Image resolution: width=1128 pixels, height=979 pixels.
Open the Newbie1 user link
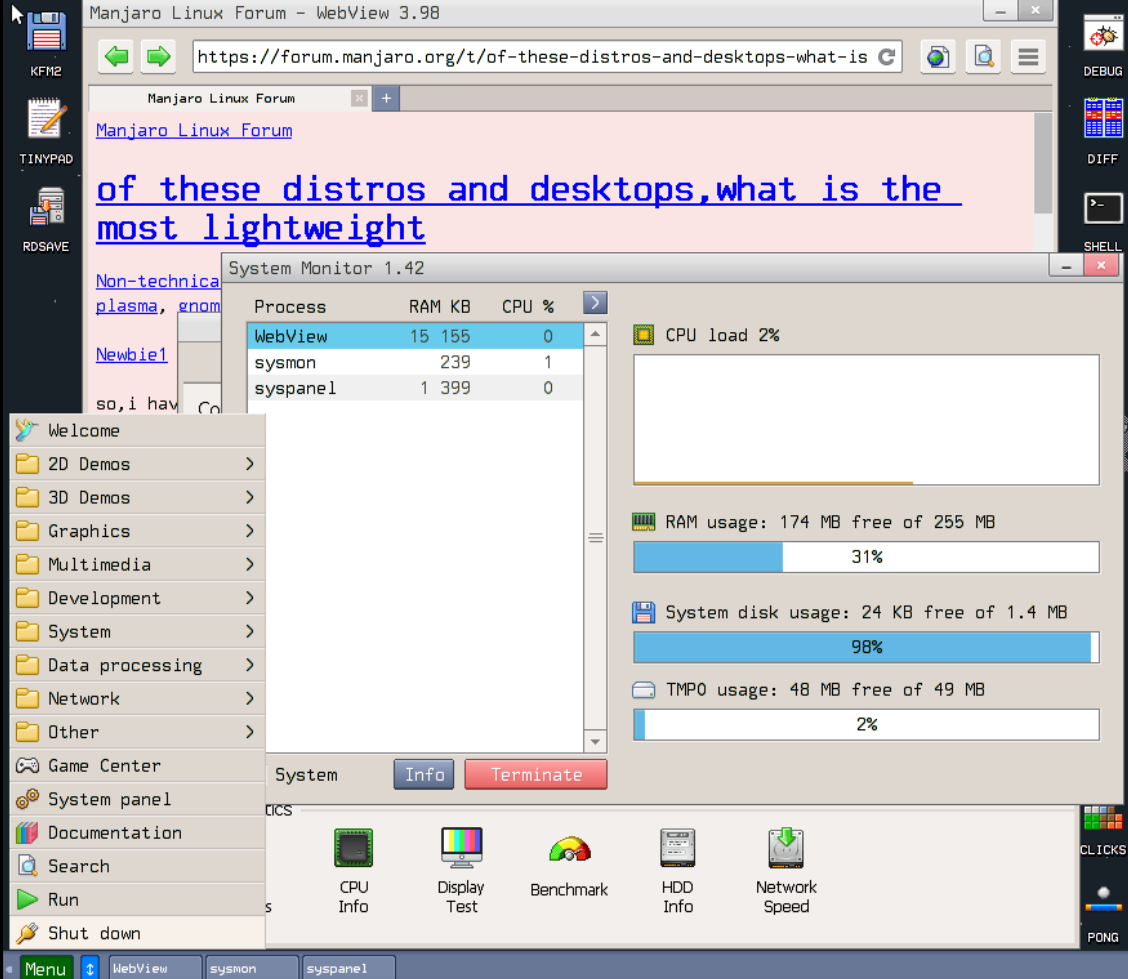point(132,355)
